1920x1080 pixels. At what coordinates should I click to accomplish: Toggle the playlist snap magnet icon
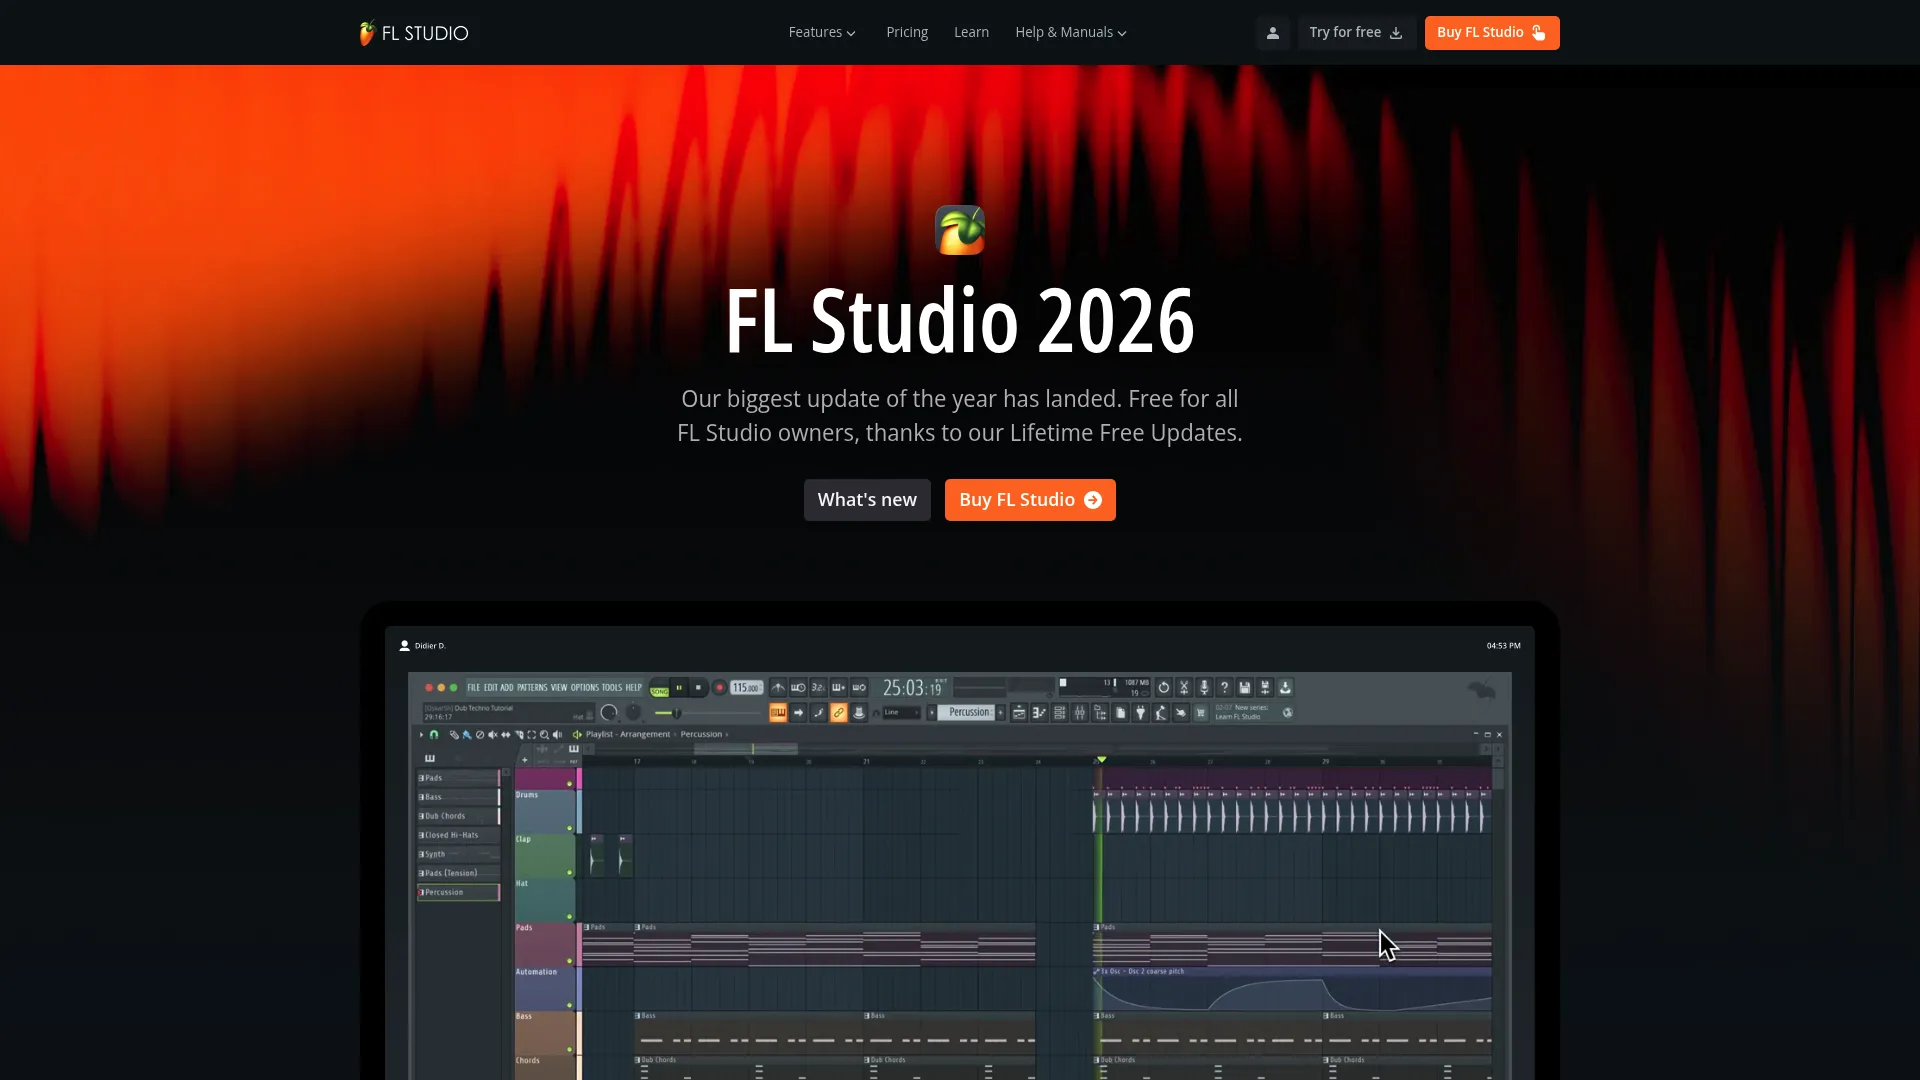(434, 735)
